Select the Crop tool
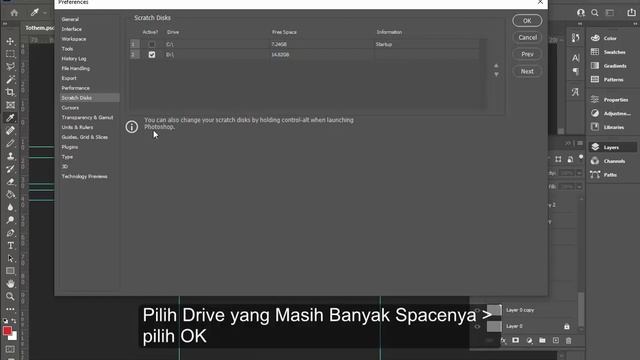640x360 pixels. point(10,92)
